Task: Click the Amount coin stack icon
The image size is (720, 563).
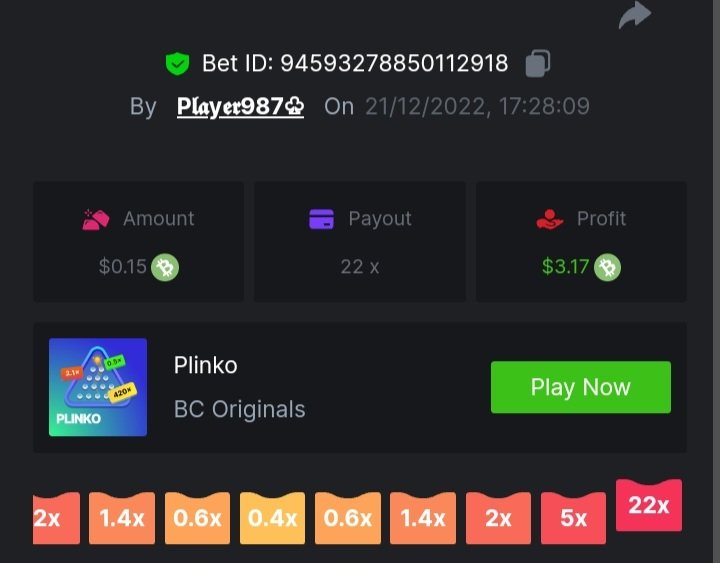Action: [96, 219]
